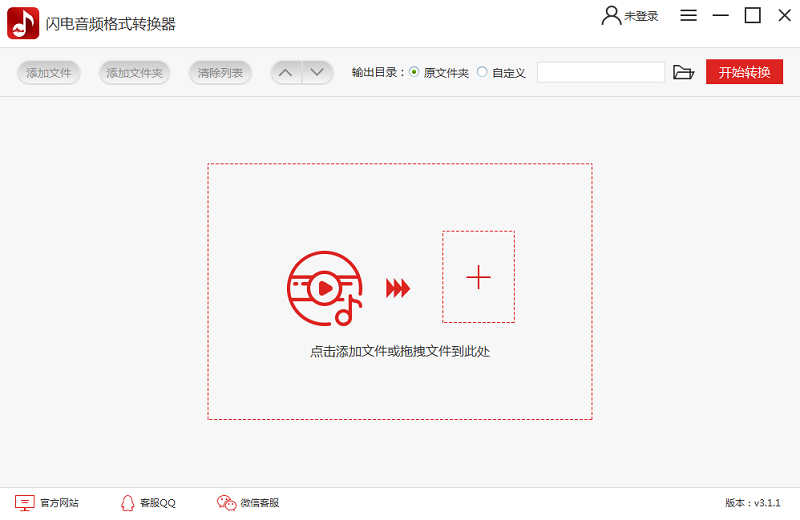Maximize the converter window

pyautogui.click(x=753, y=15)
